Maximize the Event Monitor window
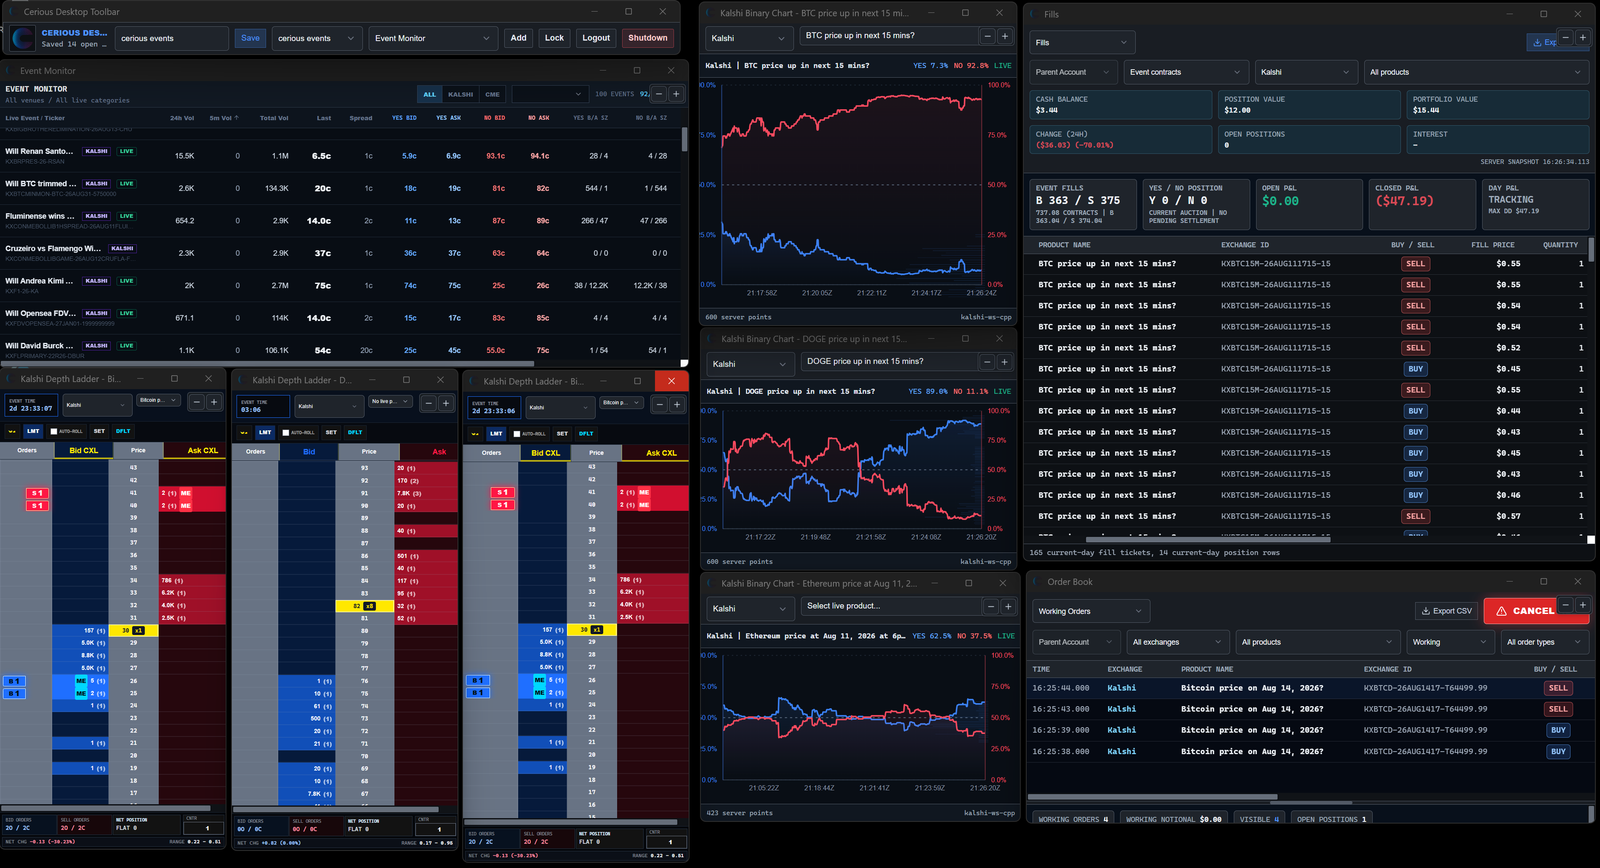The image size is (1600, 868). click(x=637, y=70)
